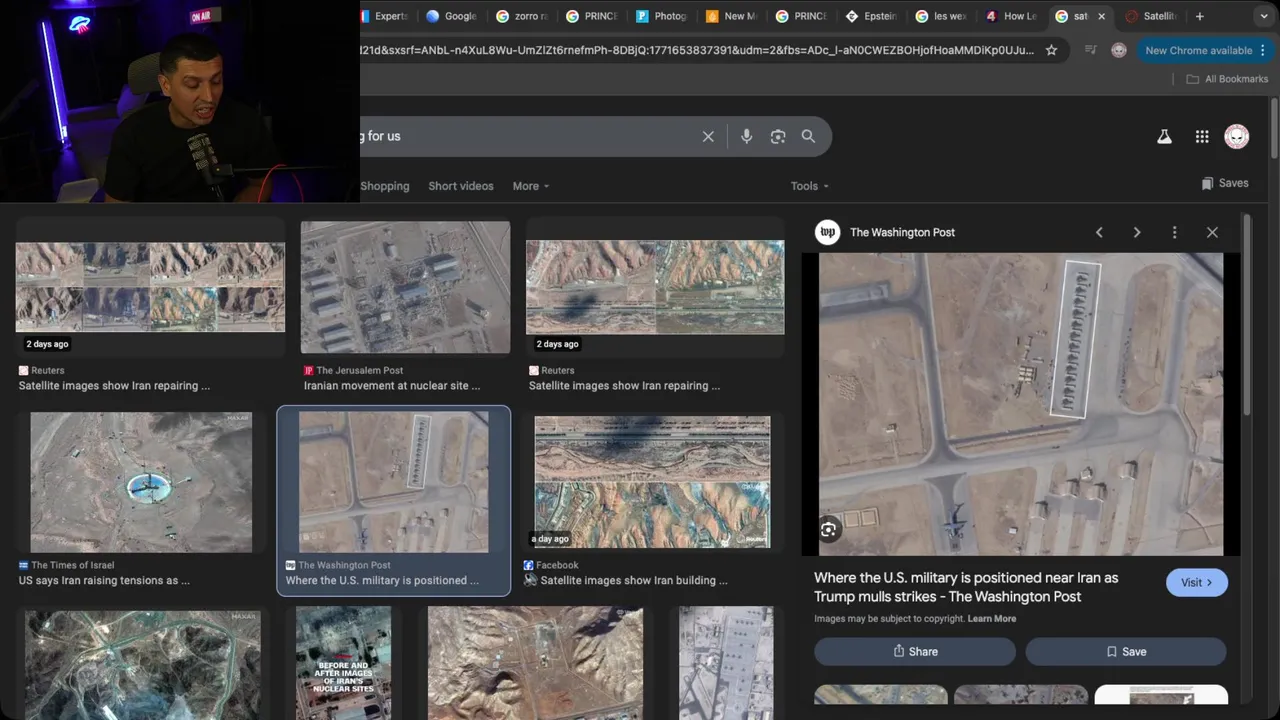Image resolution: width=1280 pixels, height=720 pixels.
Task: Click the Share button
Action: 915,651
